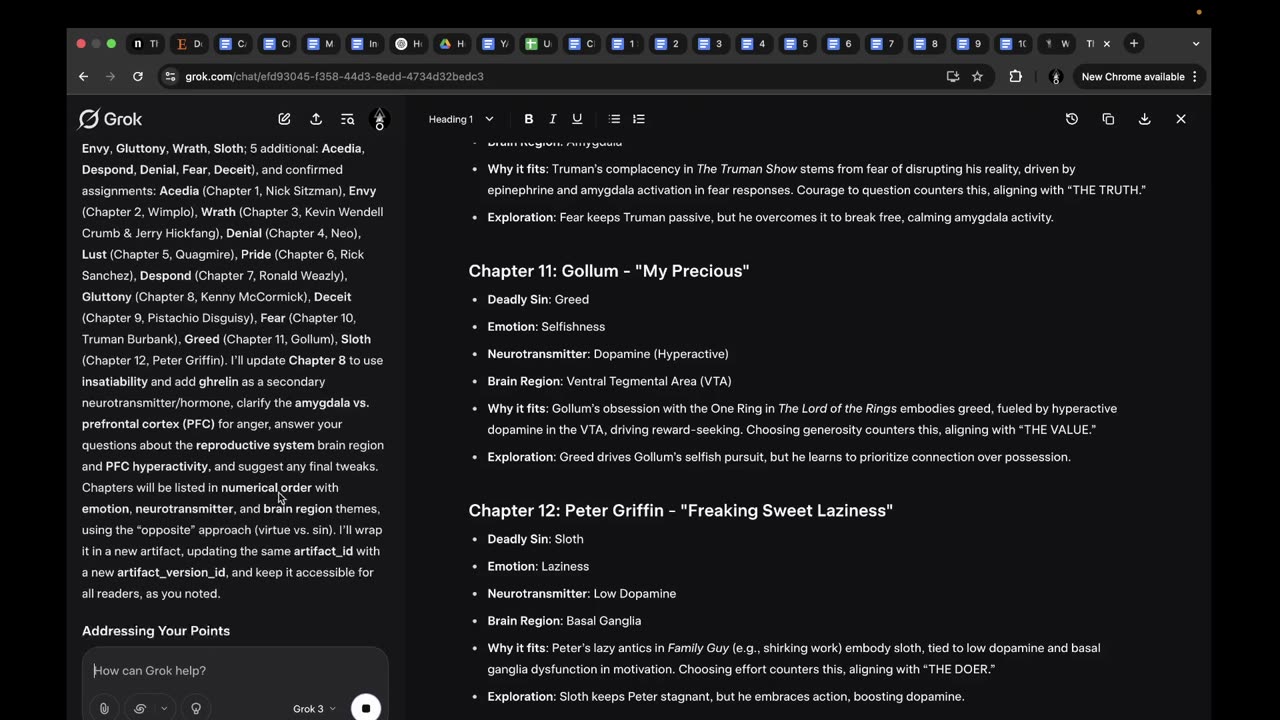Start a new chat with the compose icon
Viewport: 1280px width, 720px height.
click(x=284, y=119)
